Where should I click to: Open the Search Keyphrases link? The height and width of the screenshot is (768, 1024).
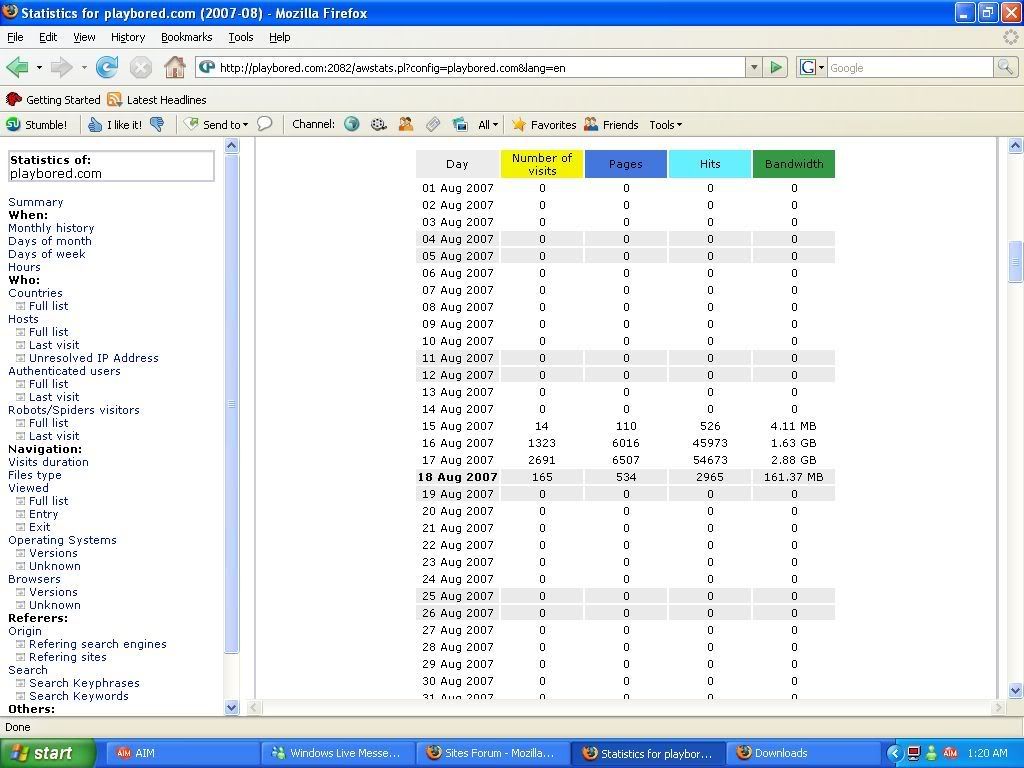84,683
